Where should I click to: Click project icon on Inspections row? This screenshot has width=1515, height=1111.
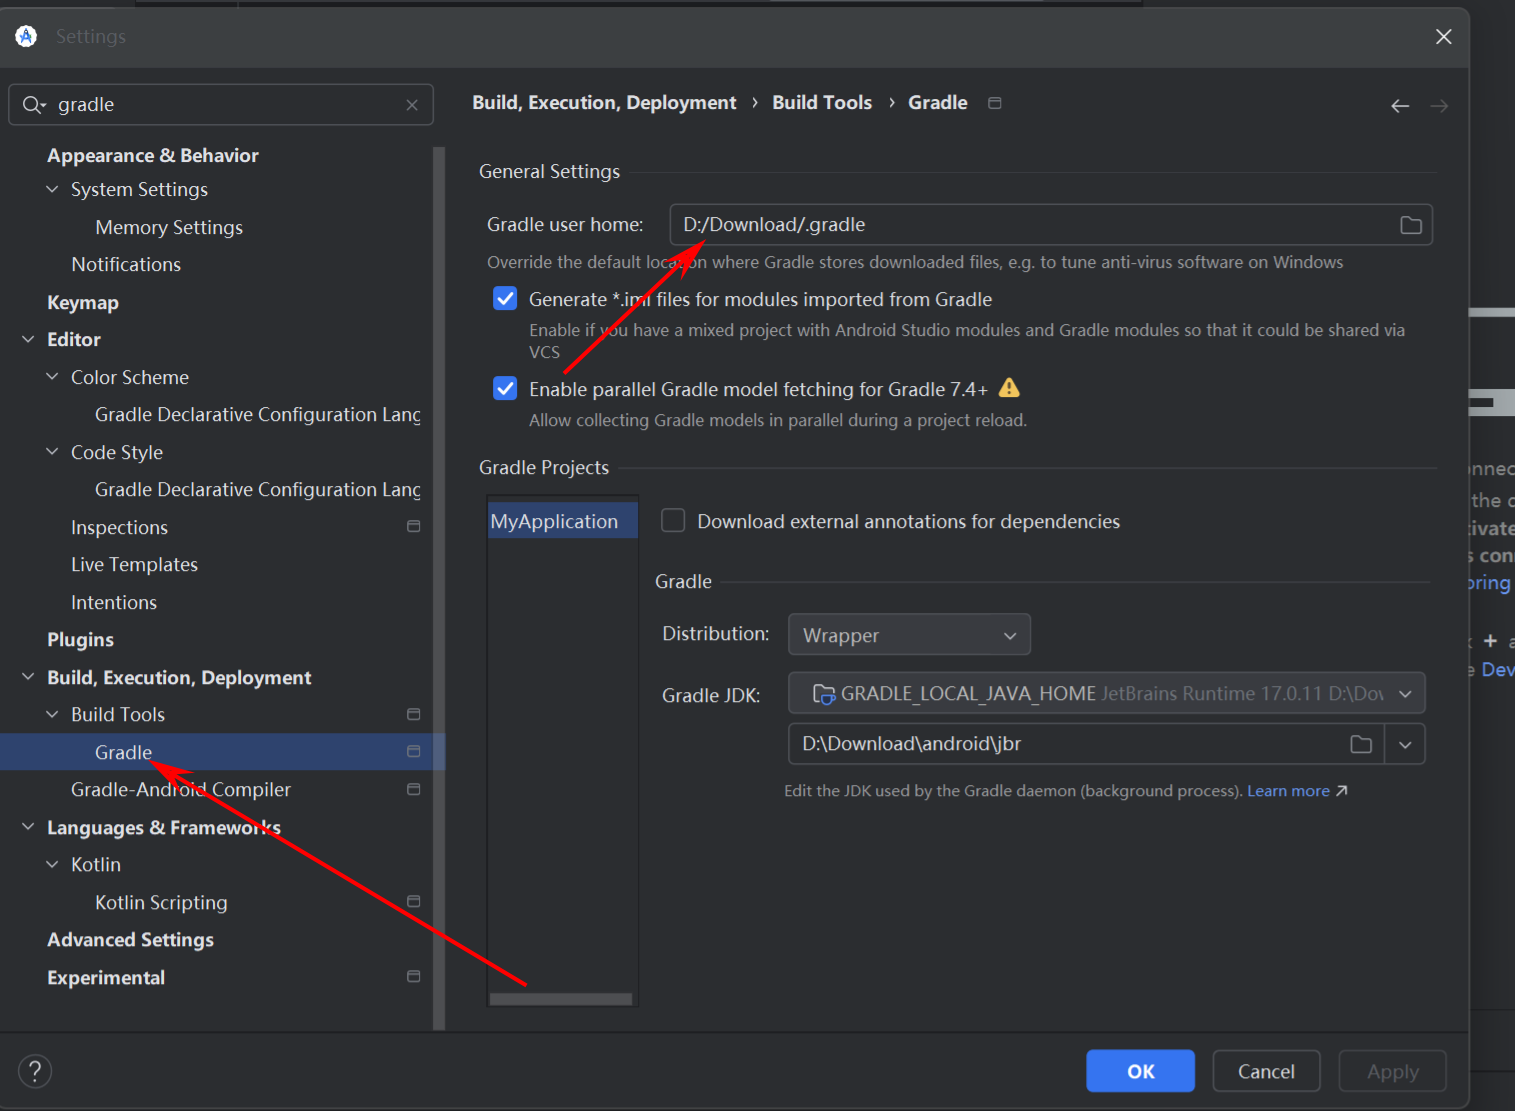pos(414,526)
